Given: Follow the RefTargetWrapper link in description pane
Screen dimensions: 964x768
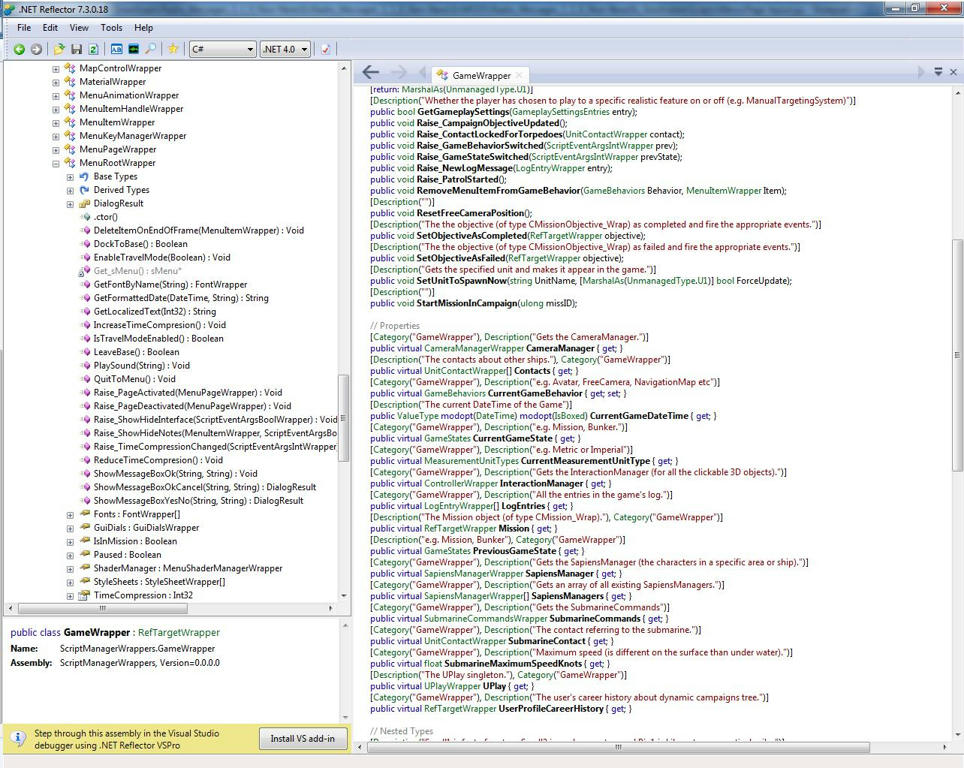Looking at the screenshot, I should pyautogui.click(x=179, y=633).
